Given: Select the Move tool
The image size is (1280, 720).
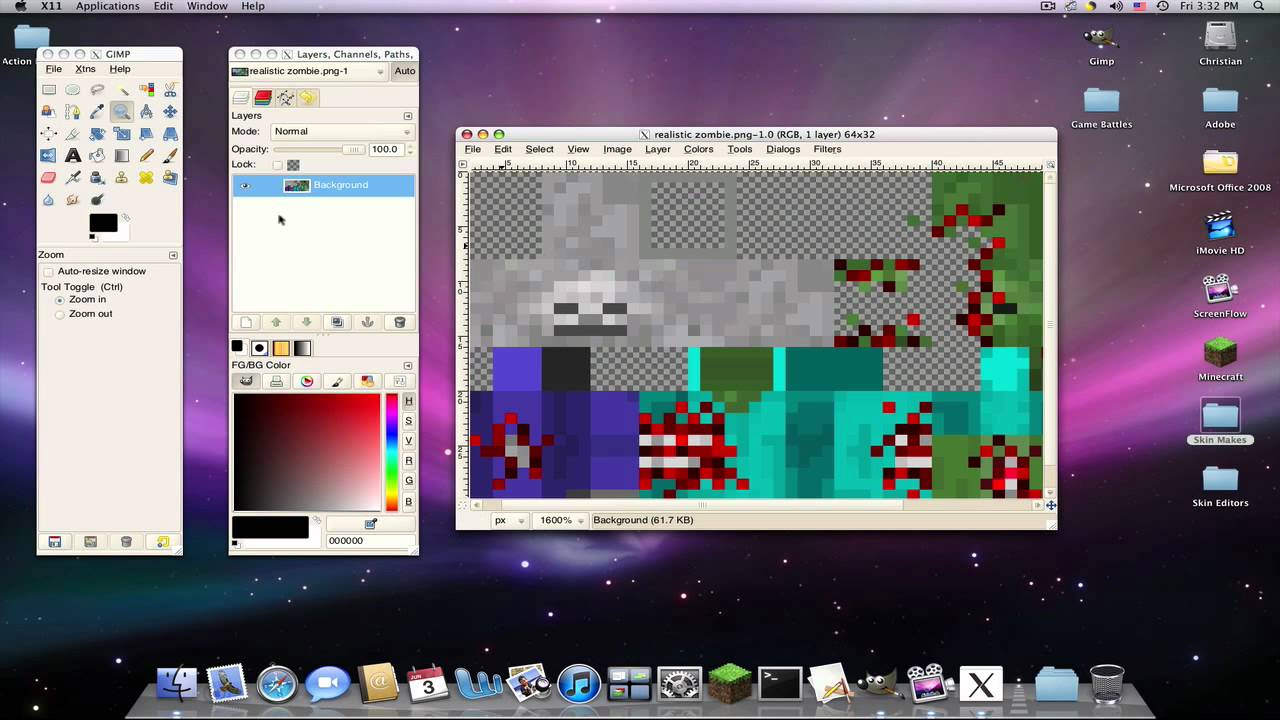Looking at the screenshot, I should point(170,112).
